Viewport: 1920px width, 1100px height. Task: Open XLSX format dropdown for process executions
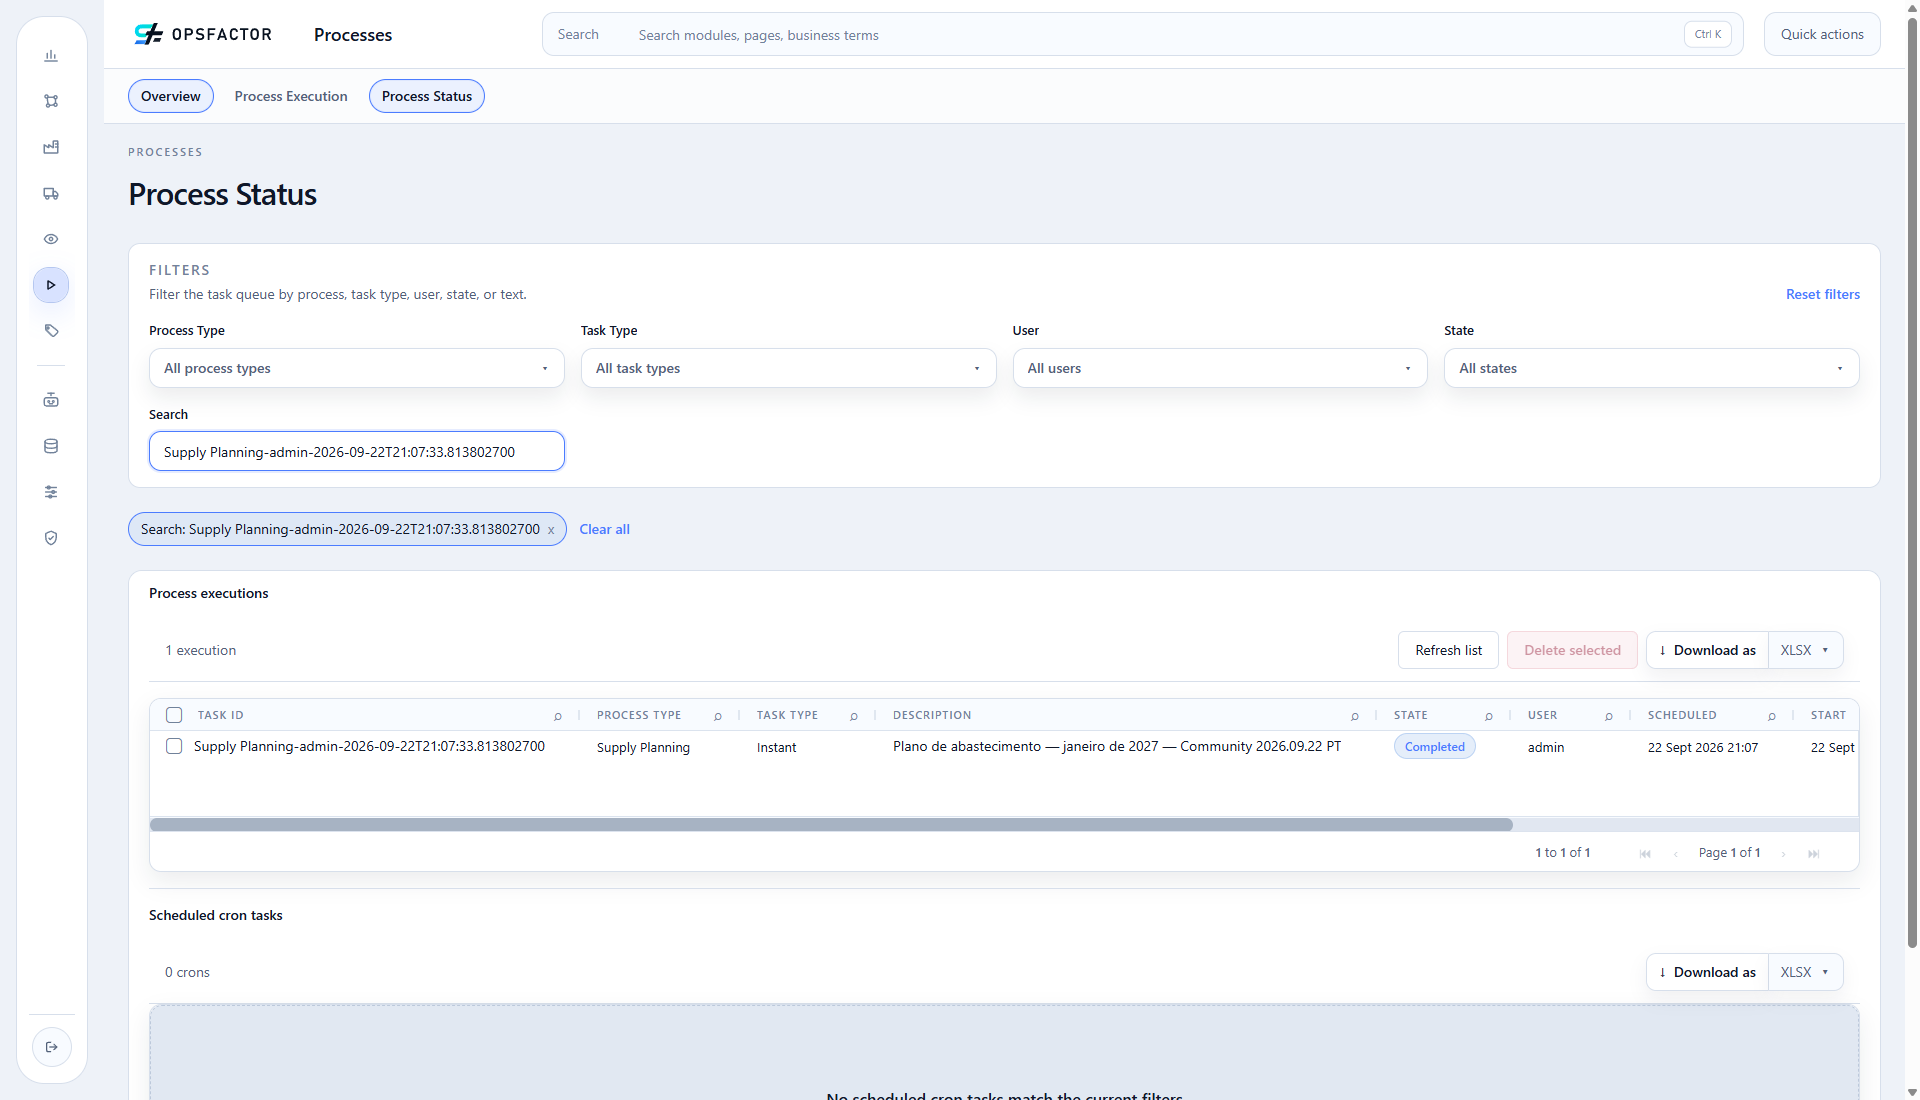pyautogui.click(x=1805, y=650)
